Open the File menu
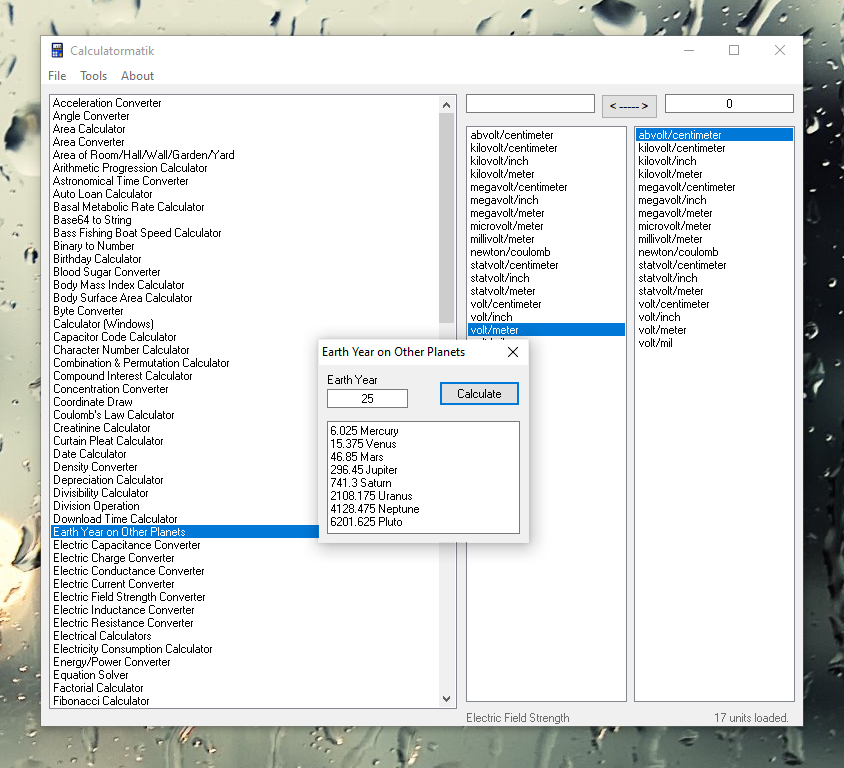 57,76
